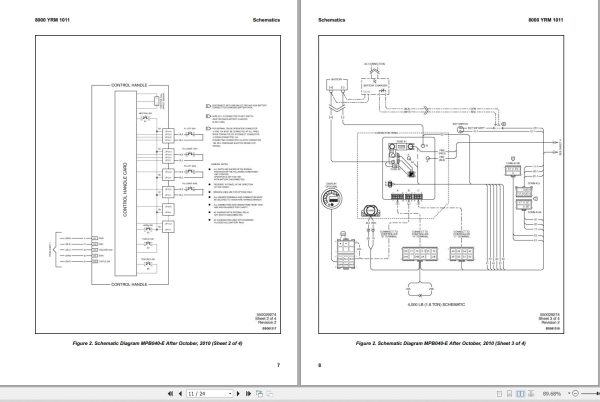Select continuous page layout icon
This screenshot has width=600, height=402.
pyautogui.click(x=509, y=394)
